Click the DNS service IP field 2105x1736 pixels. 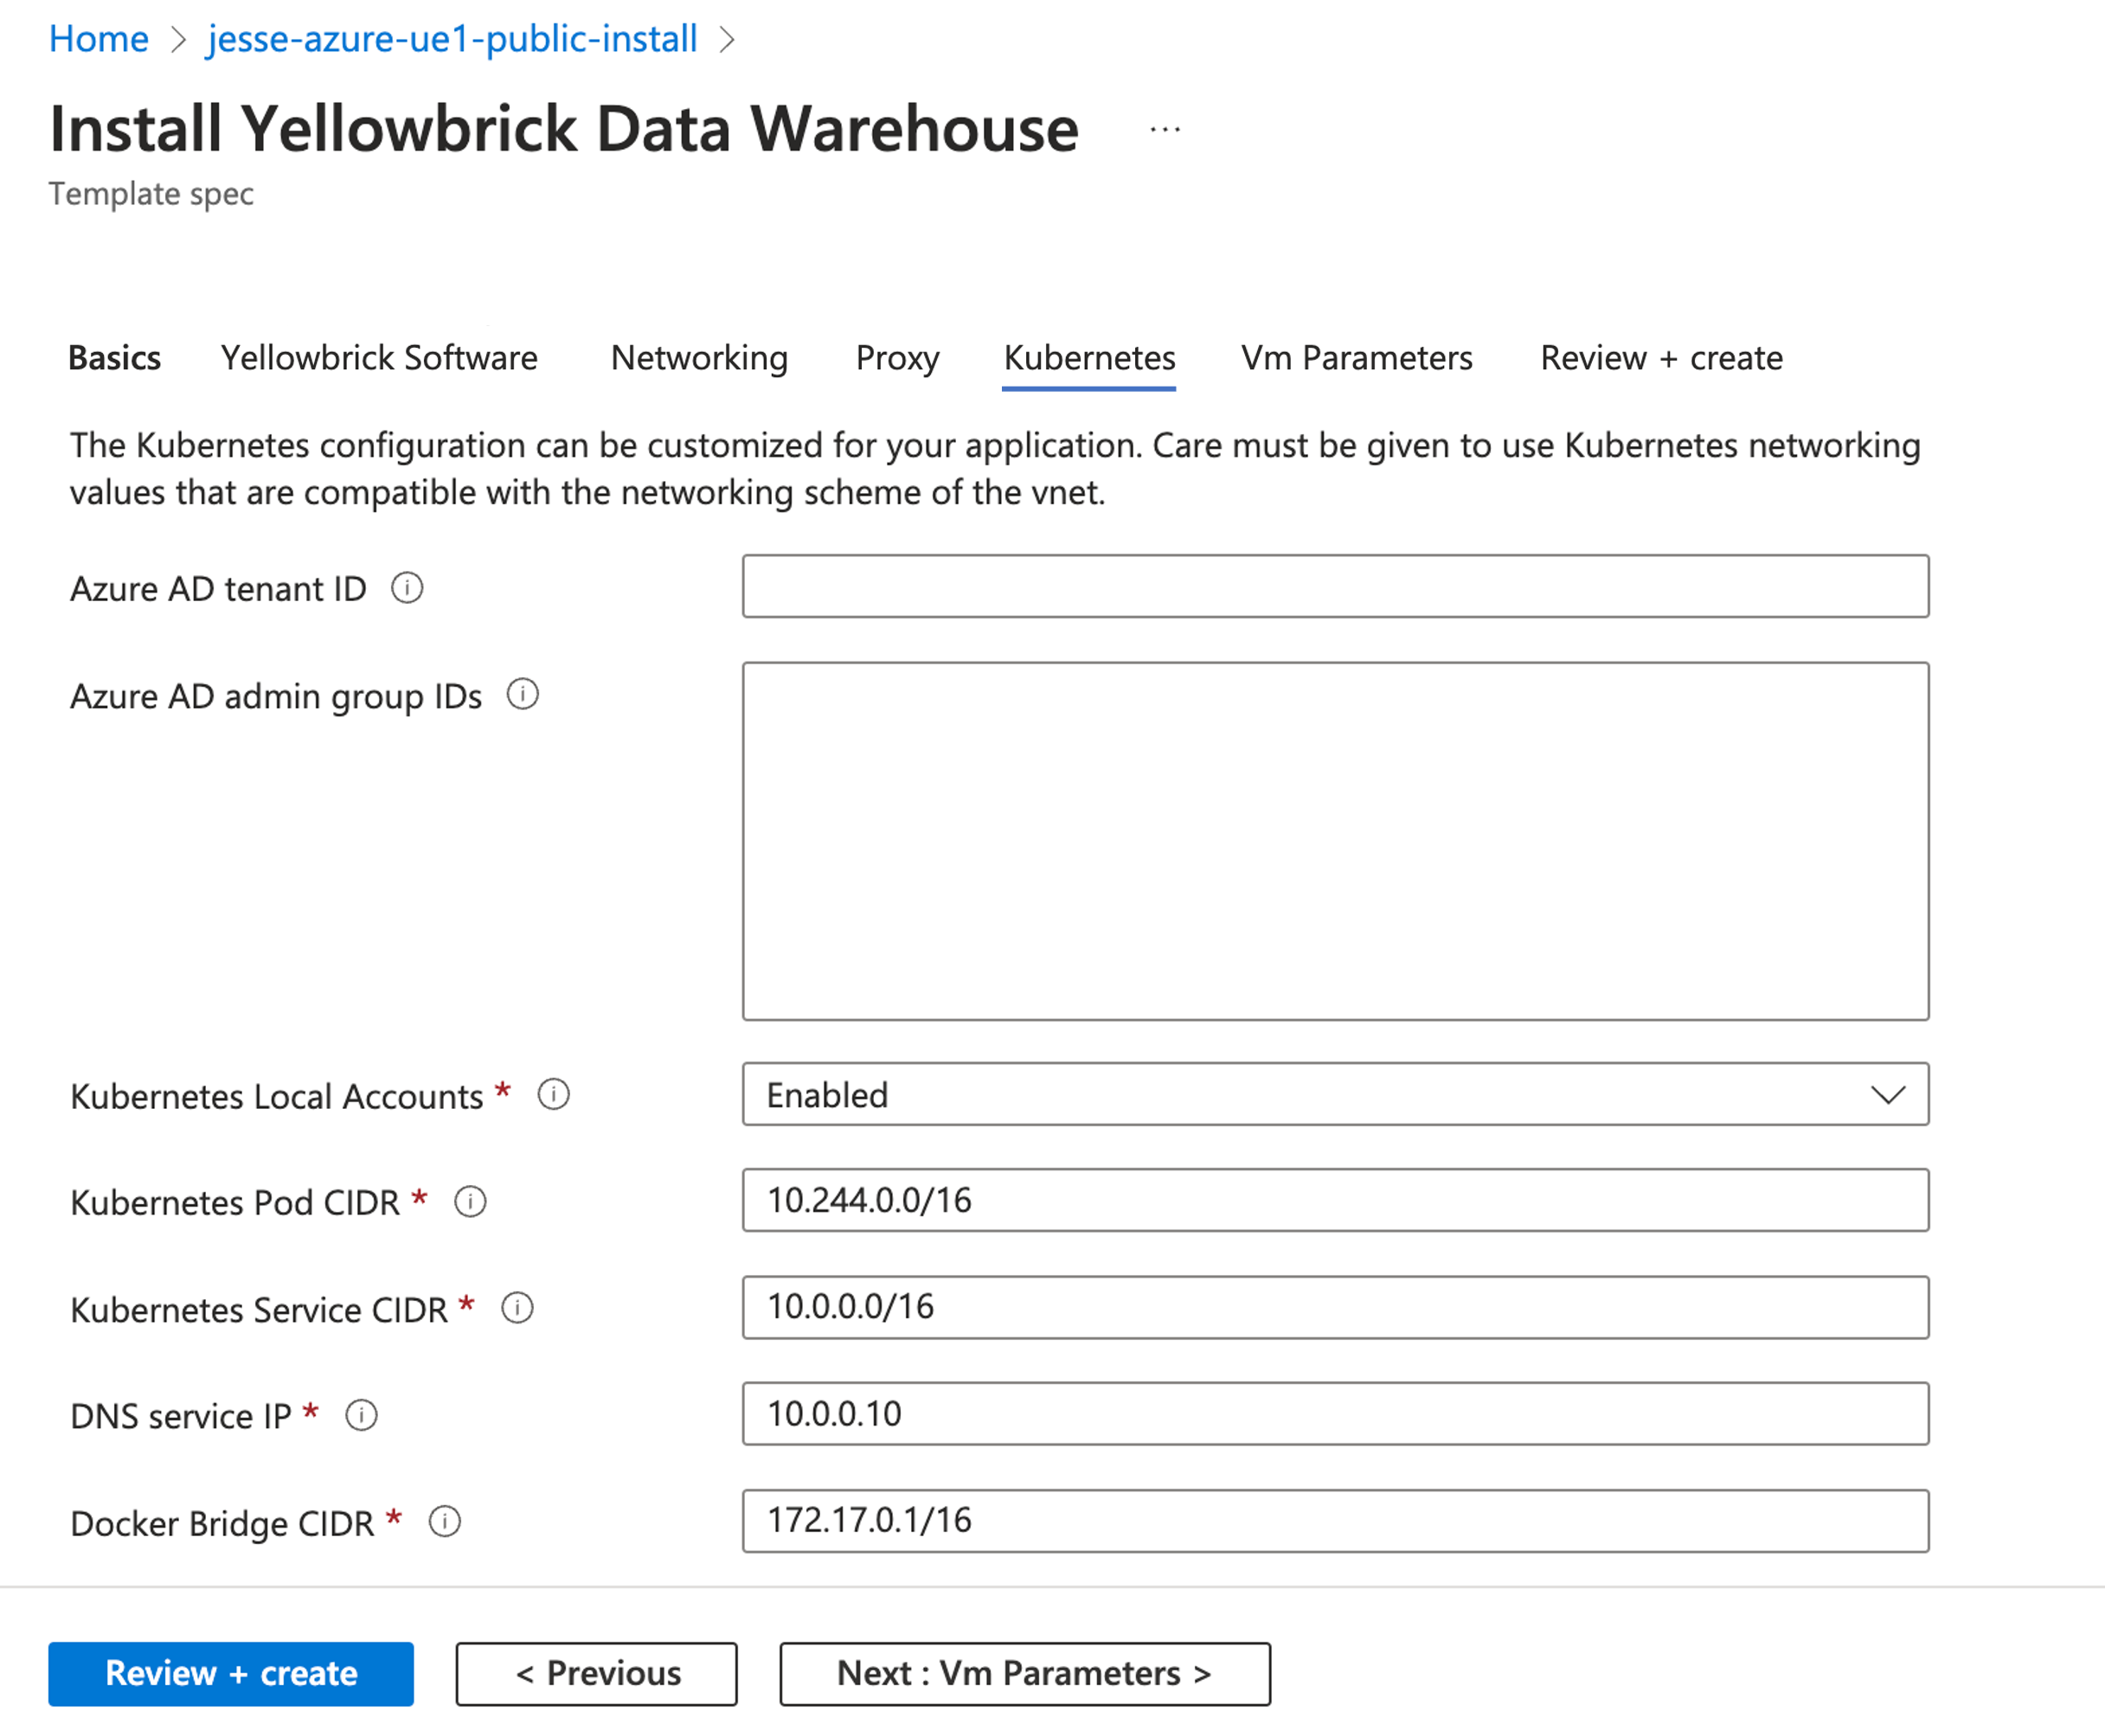[1335, 1414]
